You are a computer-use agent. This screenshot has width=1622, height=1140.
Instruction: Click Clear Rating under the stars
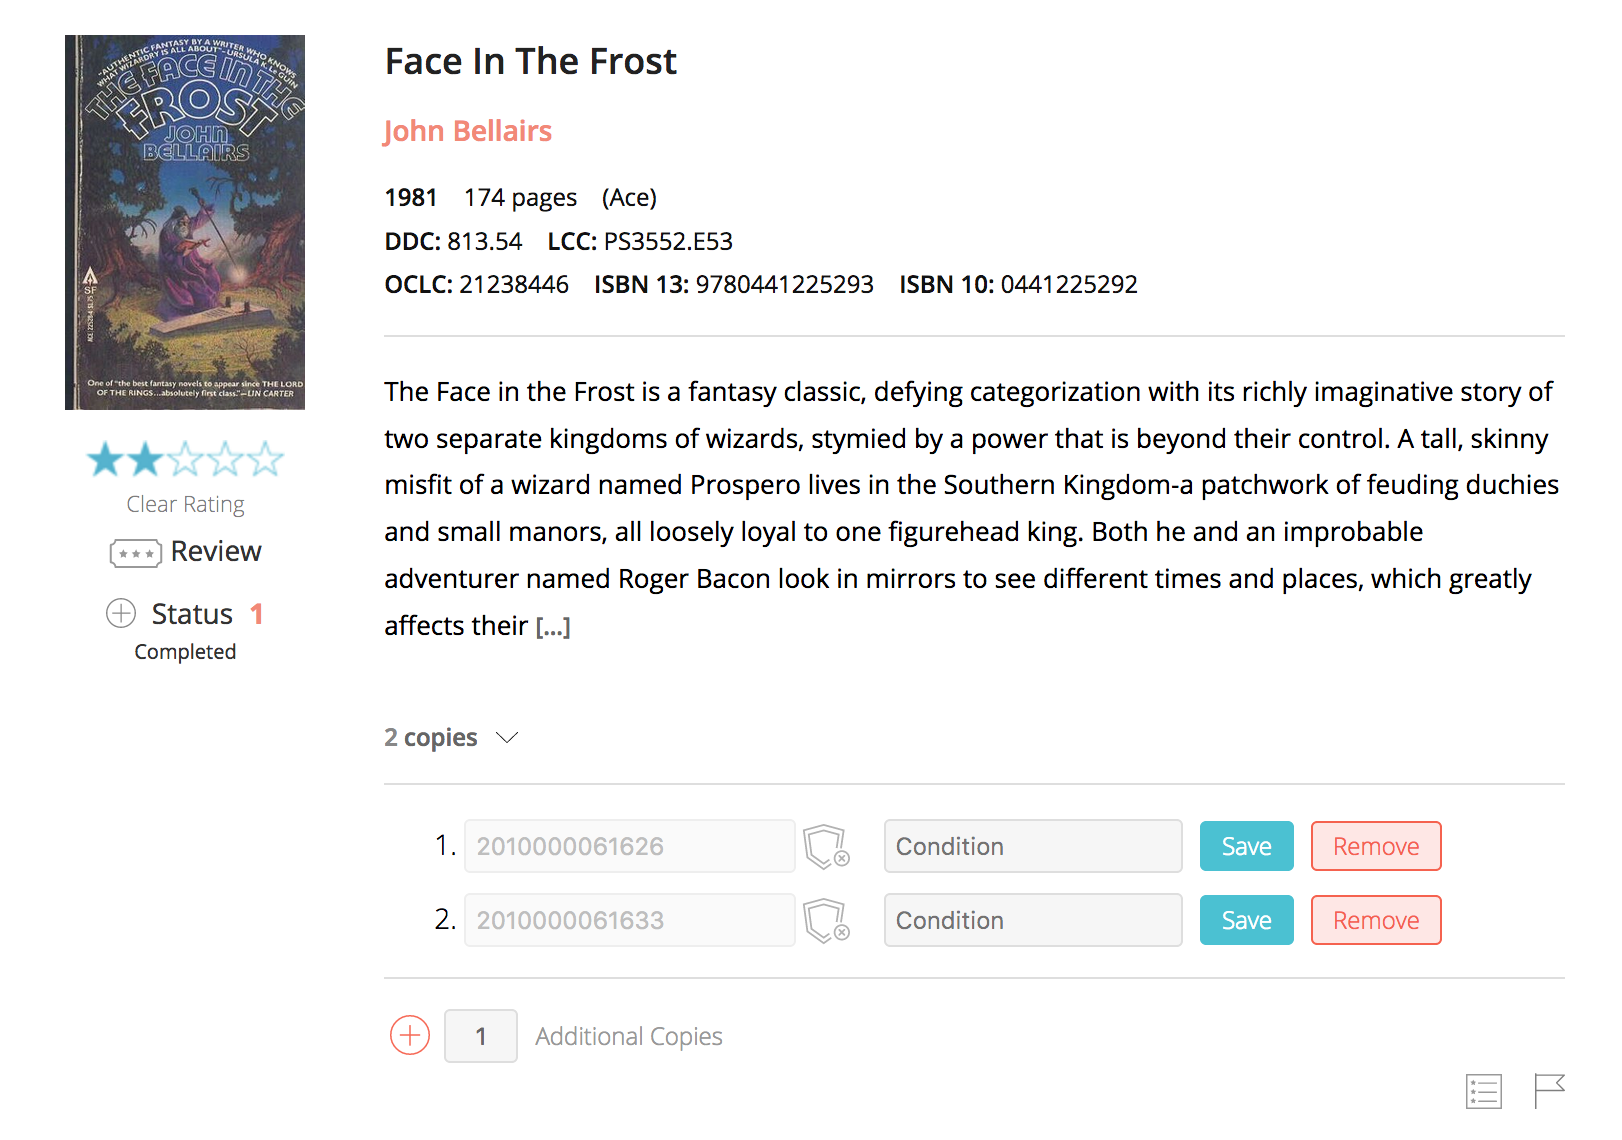tap(185, 505)
